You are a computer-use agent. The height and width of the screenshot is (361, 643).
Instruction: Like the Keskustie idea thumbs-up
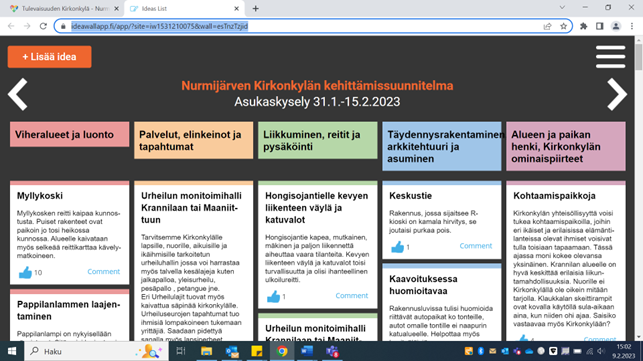[x=397, y=247]
